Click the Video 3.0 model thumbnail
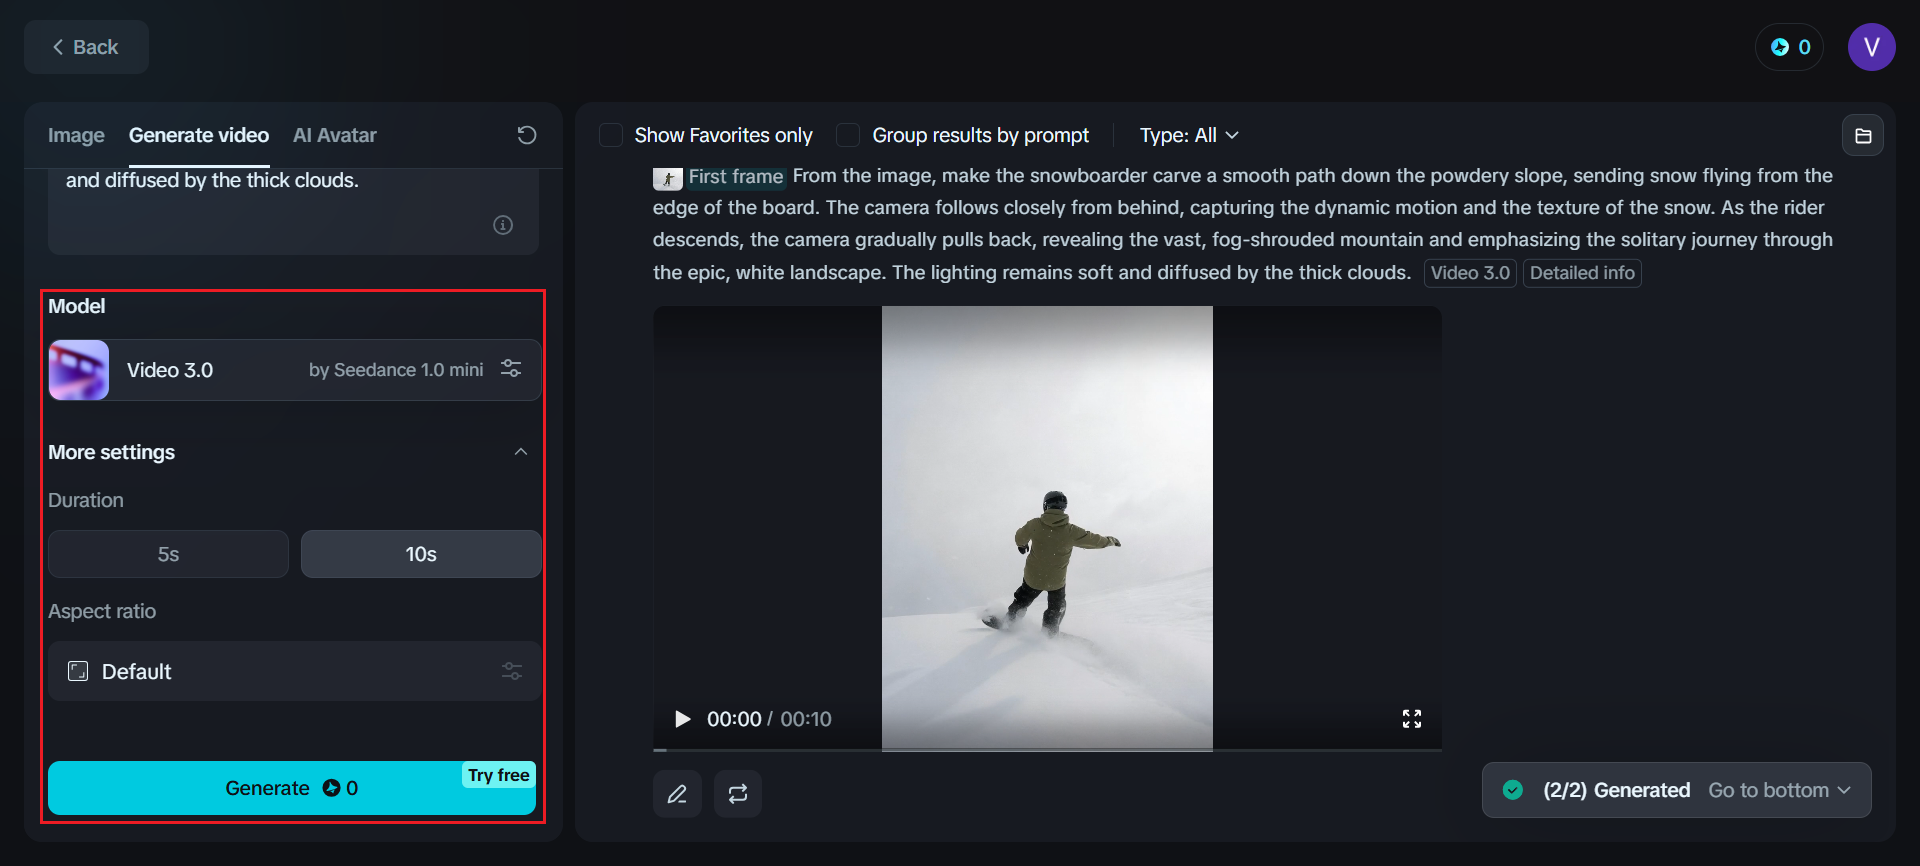 (x=79, y=370)
